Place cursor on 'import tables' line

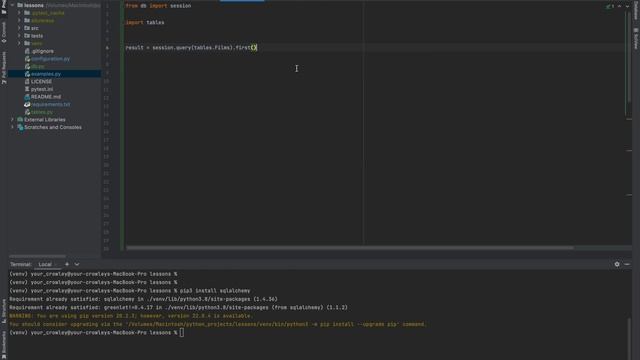click(145, 22)
